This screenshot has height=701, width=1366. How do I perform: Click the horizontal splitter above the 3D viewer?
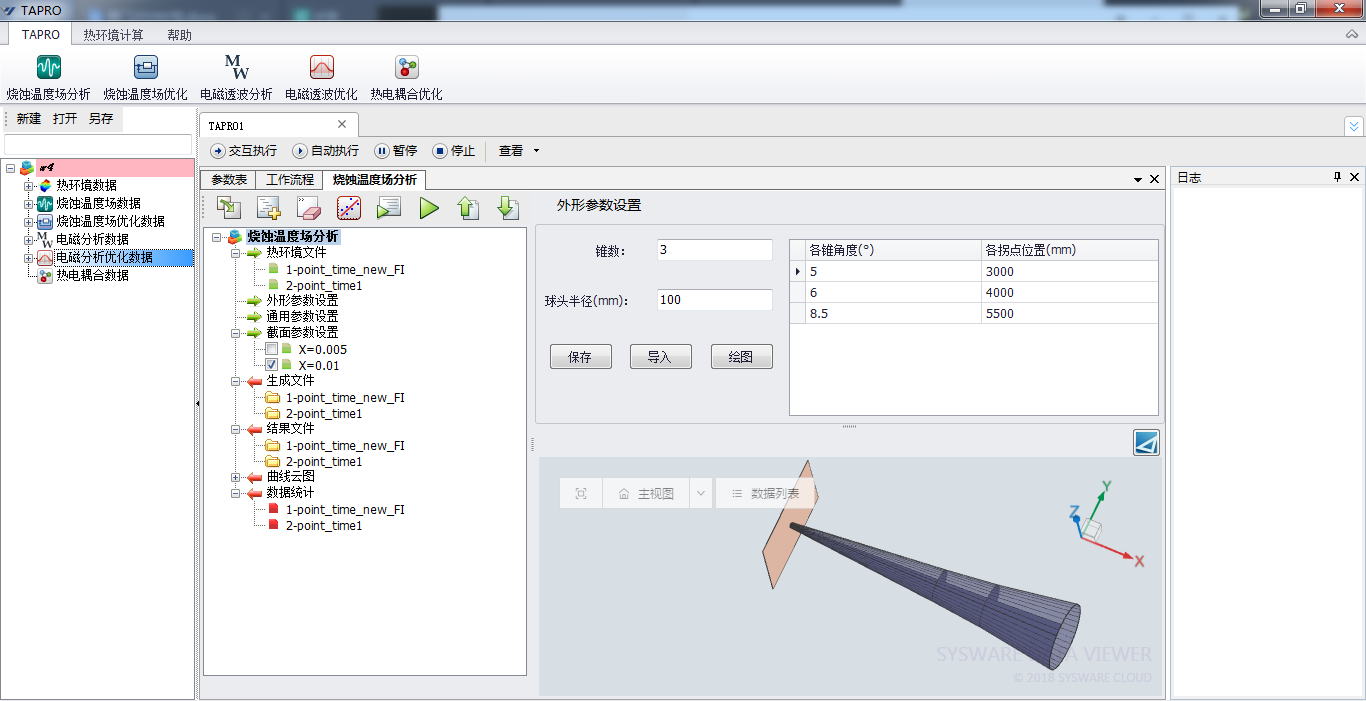tap(849, 427)
